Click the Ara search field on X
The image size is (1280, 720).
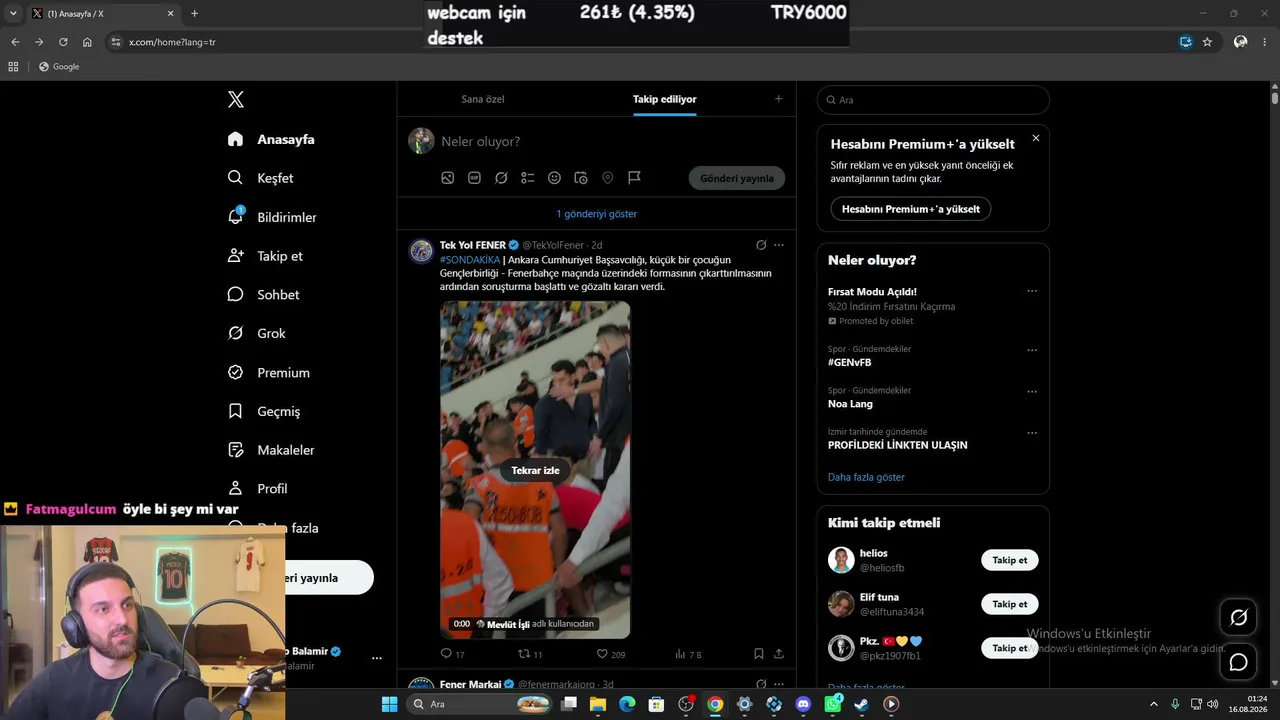(x=933, y=100)
